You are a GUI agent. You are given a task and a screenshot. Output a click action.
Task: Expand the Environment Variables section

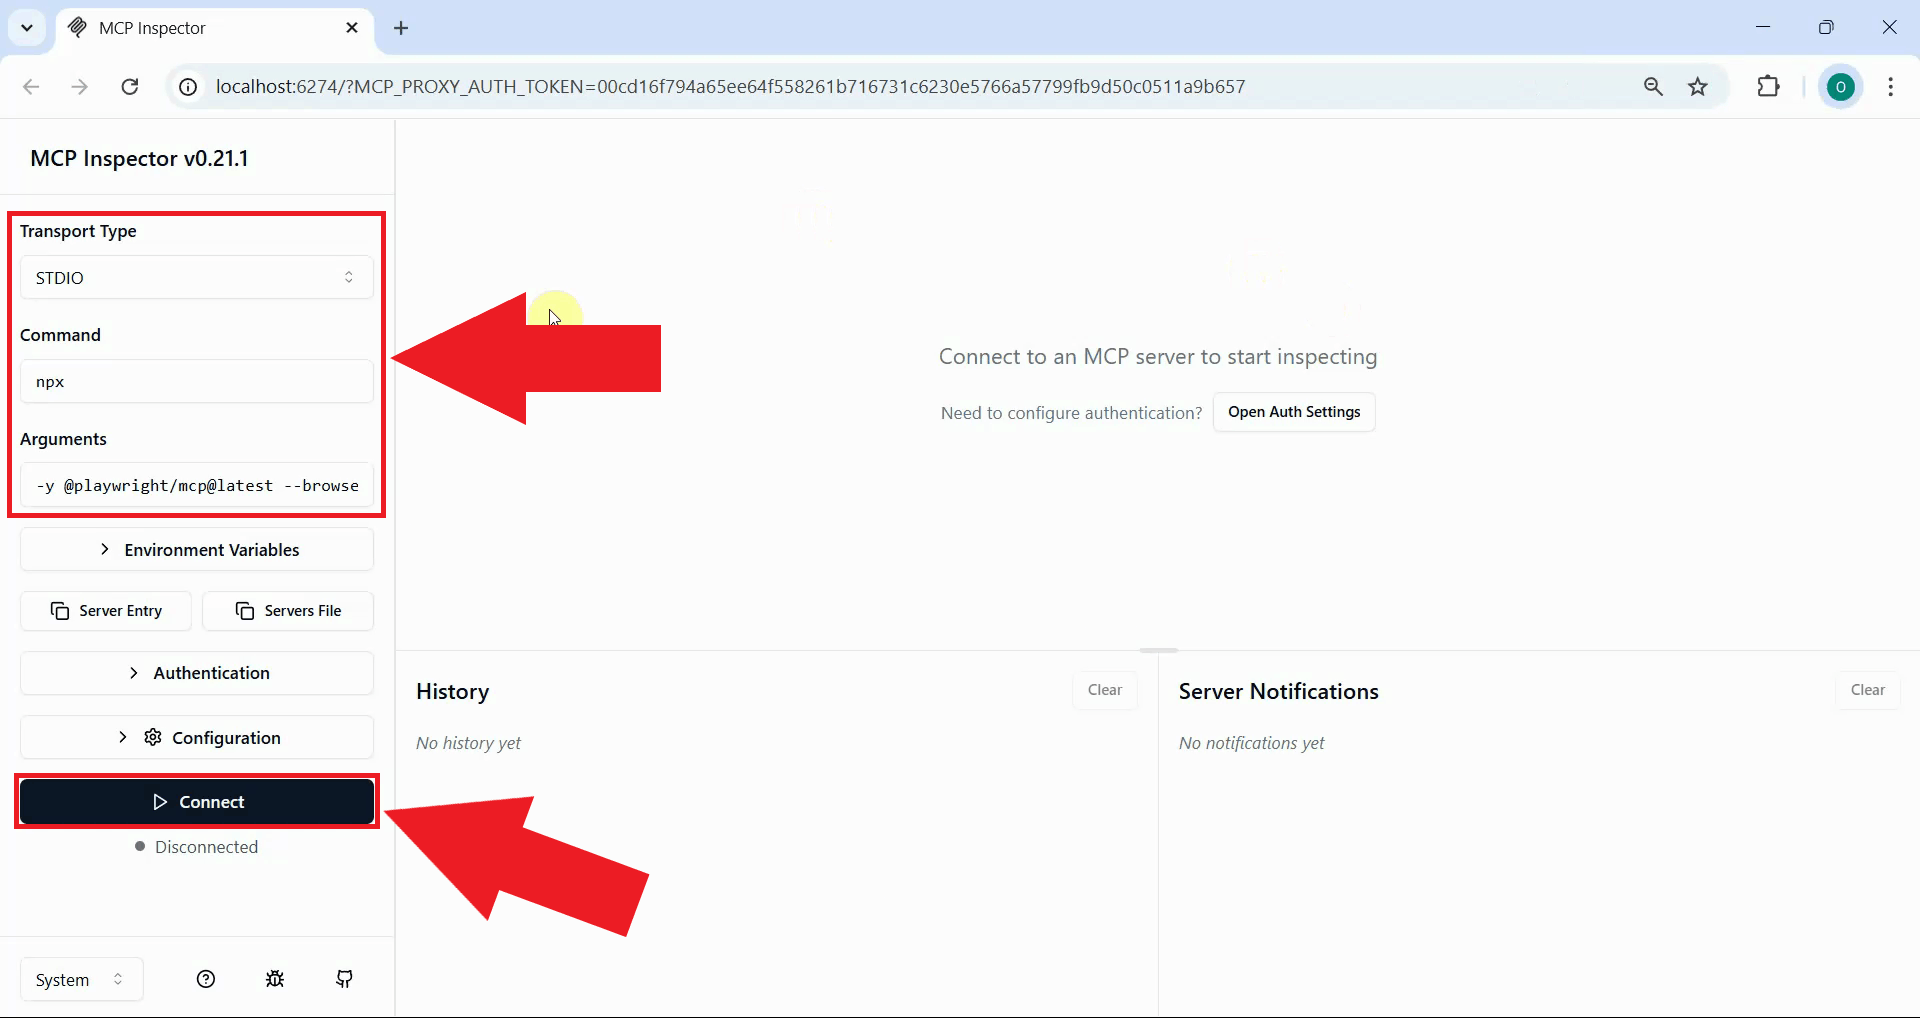(196, 549)
